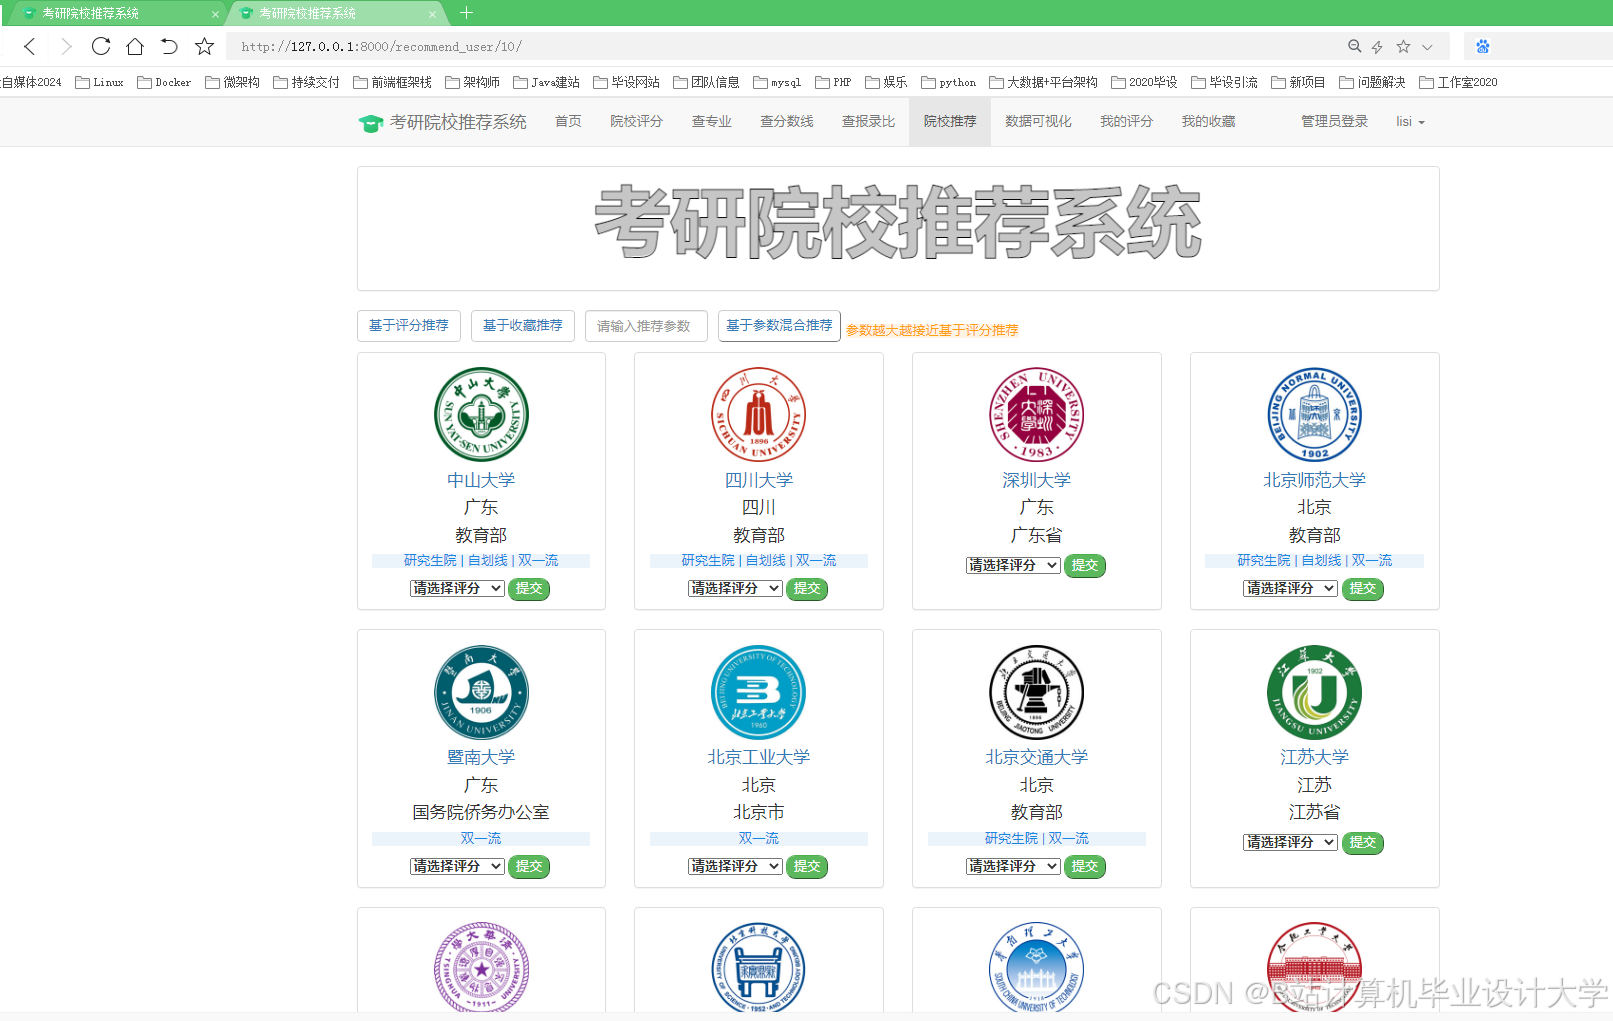1613x1021 pixels.
Task: Click the browser refresh icon
Action: [100, 46]
